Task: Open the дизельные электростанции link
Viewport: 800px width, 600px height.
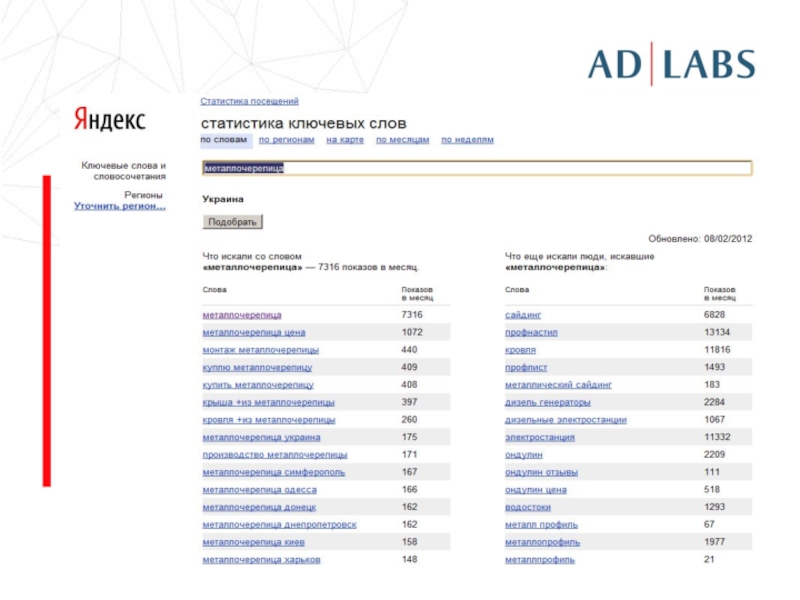Action: coord(566,419)
